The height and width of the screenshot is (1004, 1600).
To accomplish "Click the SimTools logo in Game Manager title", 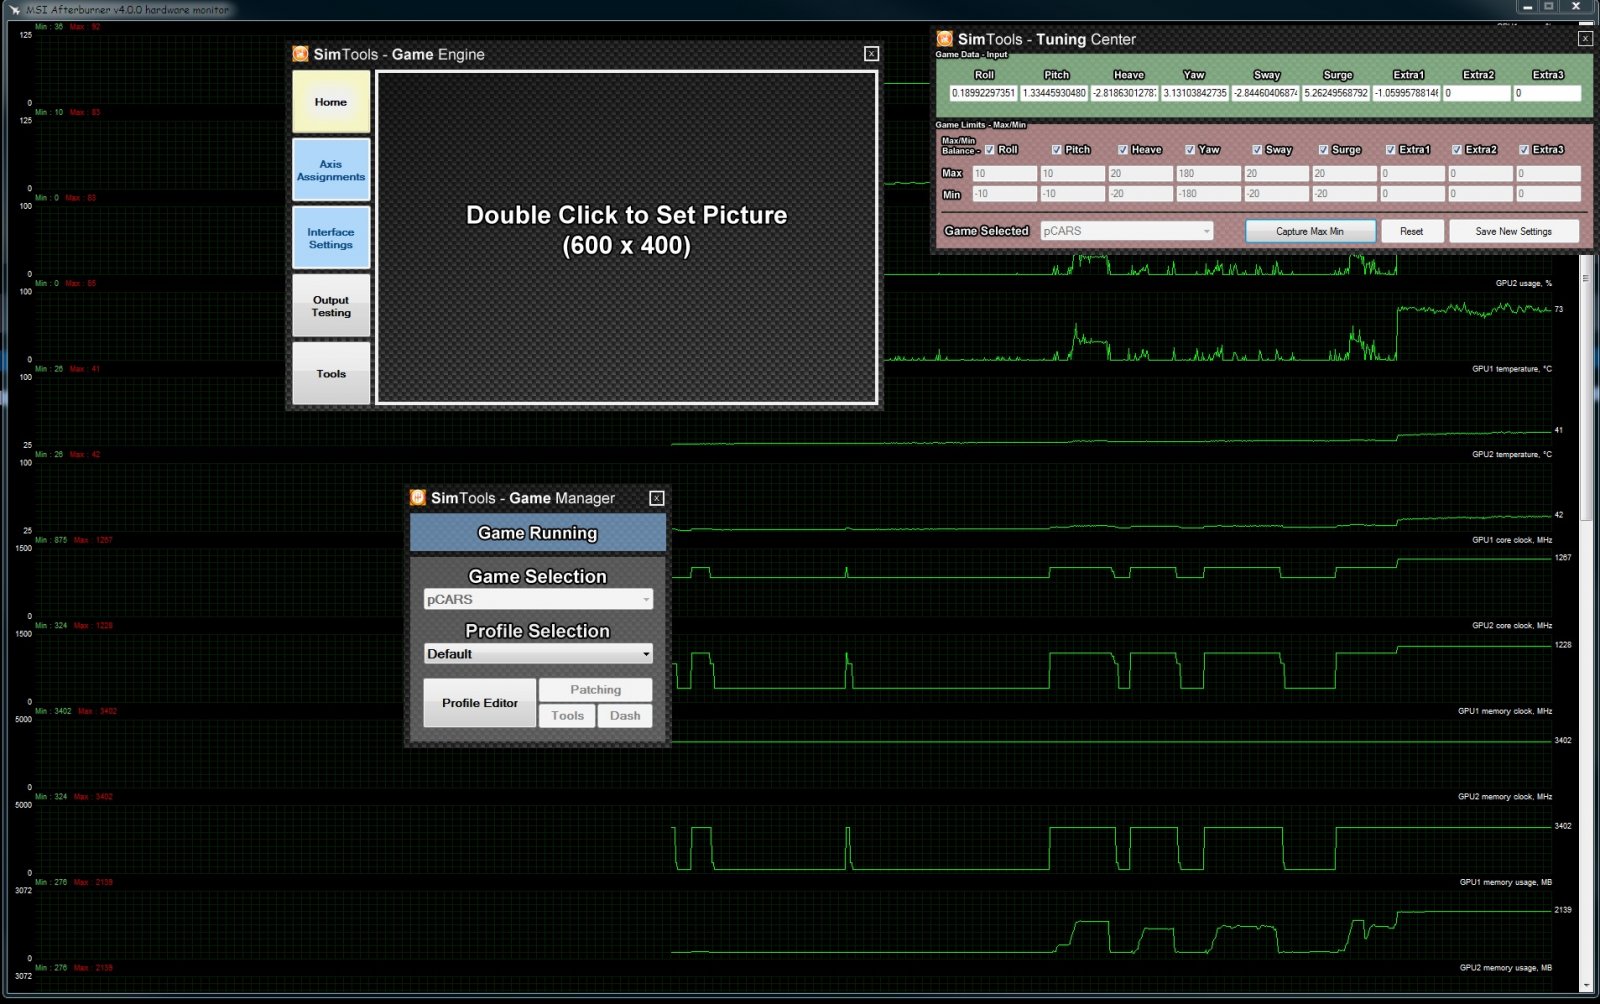I will [418, 497].
